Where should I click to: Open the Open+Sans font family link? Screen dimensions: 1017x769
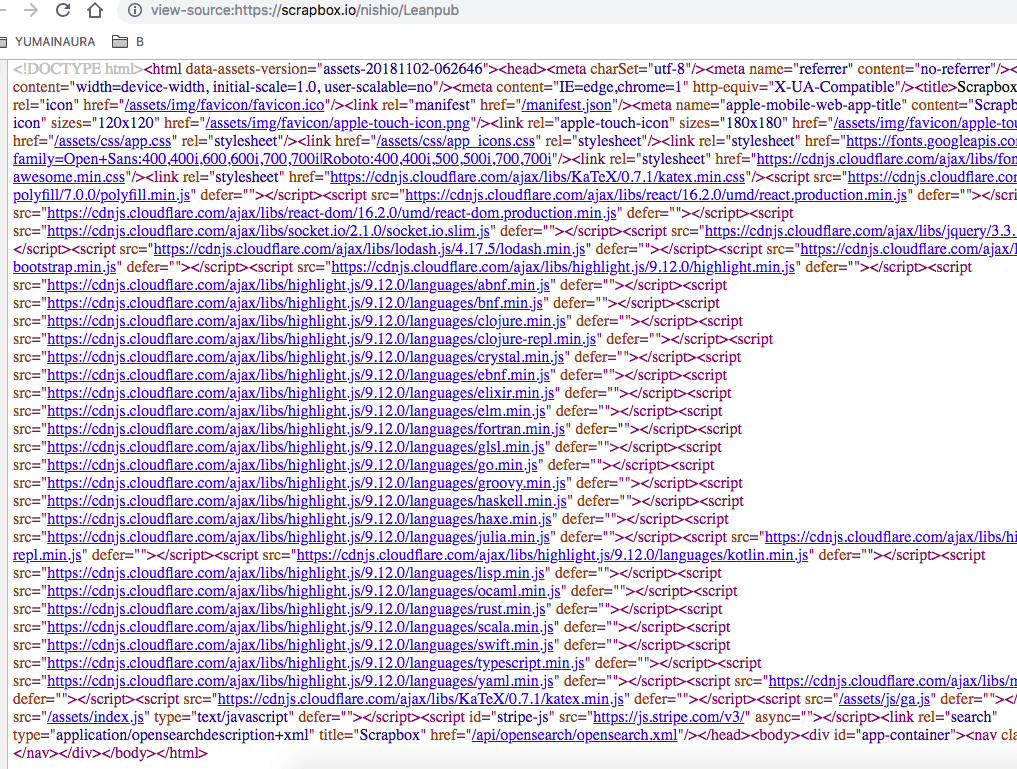click(282, 160)
